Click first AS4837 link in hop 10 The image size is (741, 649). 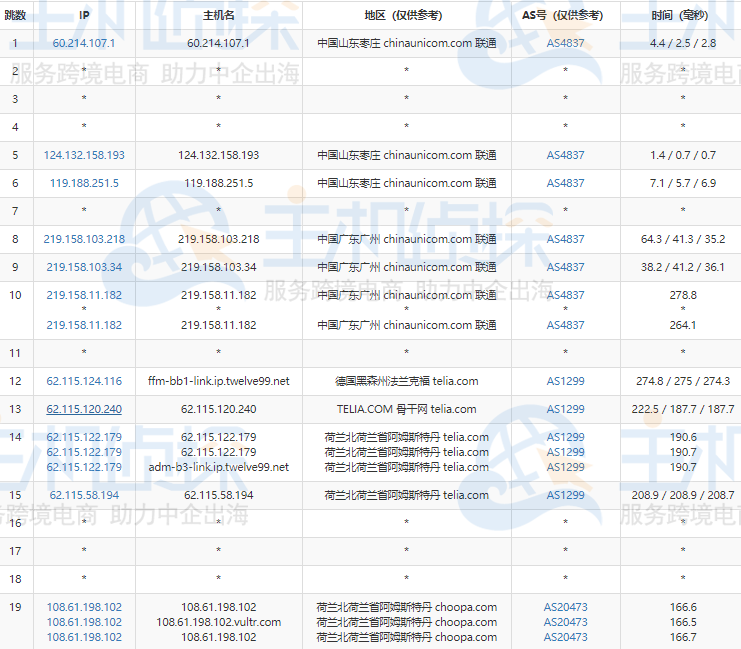[565, 295]
